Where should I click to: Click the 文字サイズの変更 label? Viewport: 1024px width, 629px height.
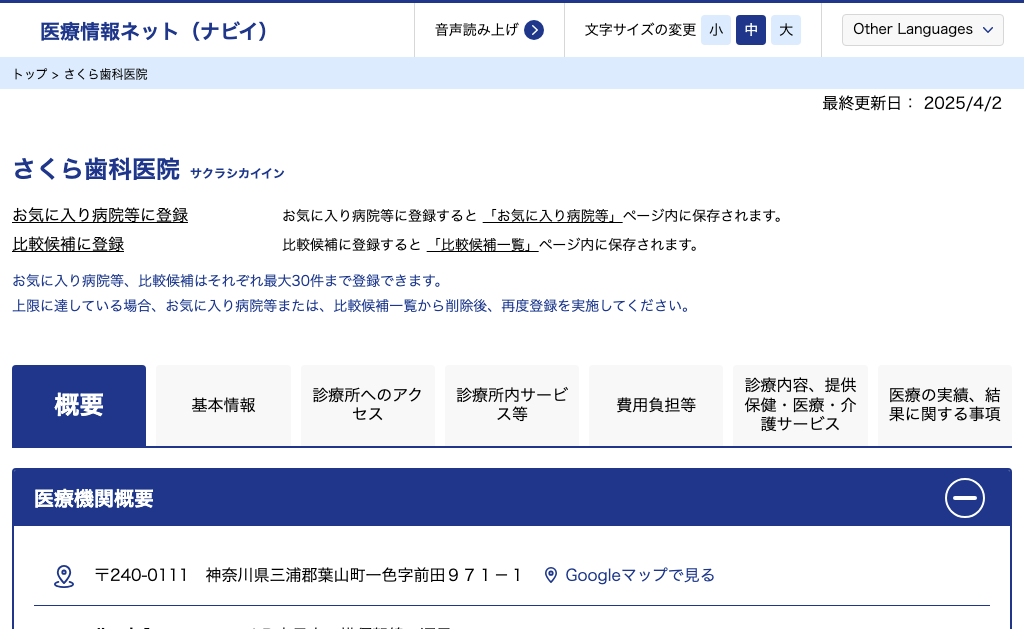pos(640,30)
